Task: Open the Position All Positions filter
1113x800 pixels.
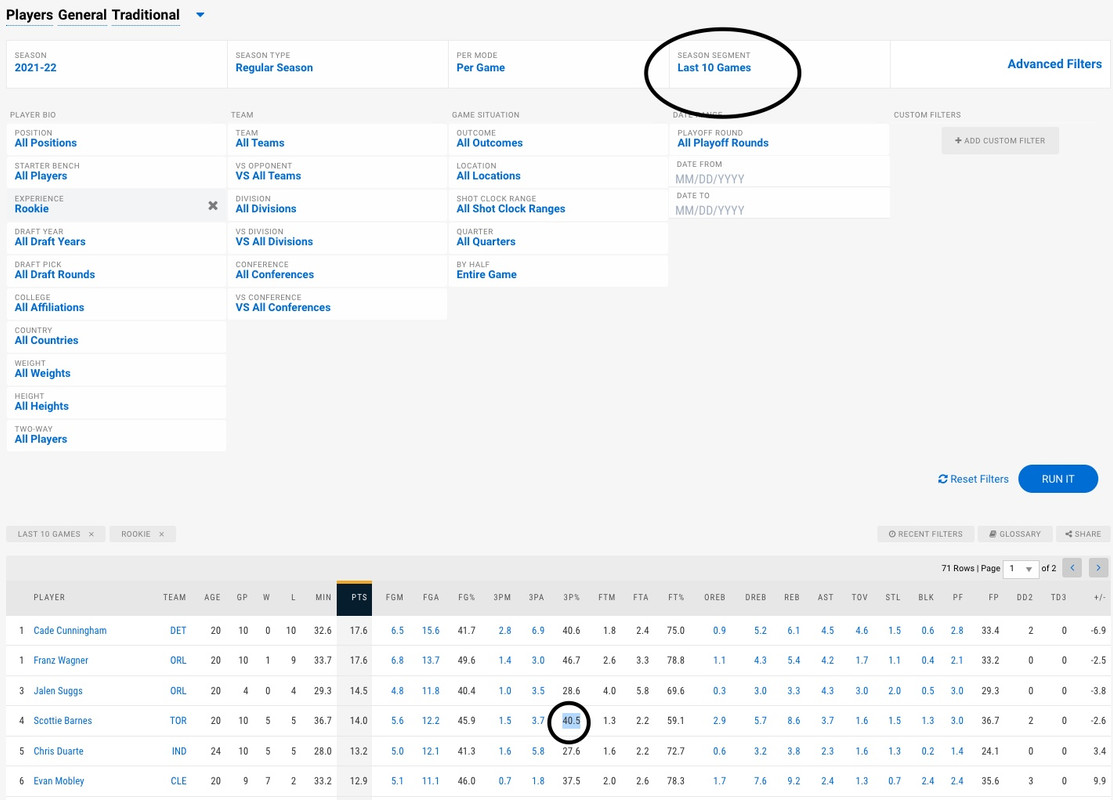Action: point(116,139)
